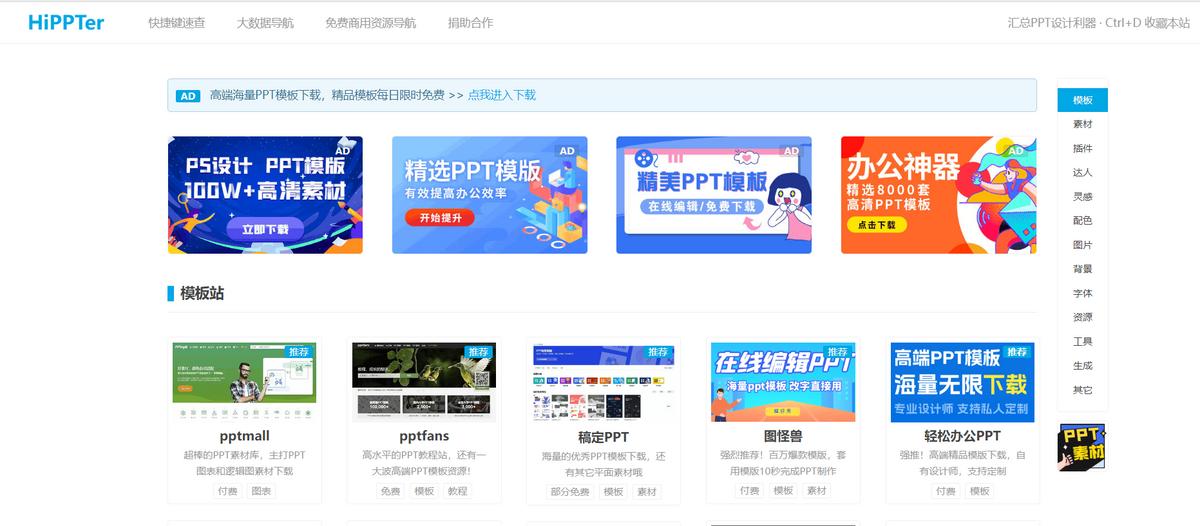Go to 大数据导航 in the top navigation

click(265, 22)
